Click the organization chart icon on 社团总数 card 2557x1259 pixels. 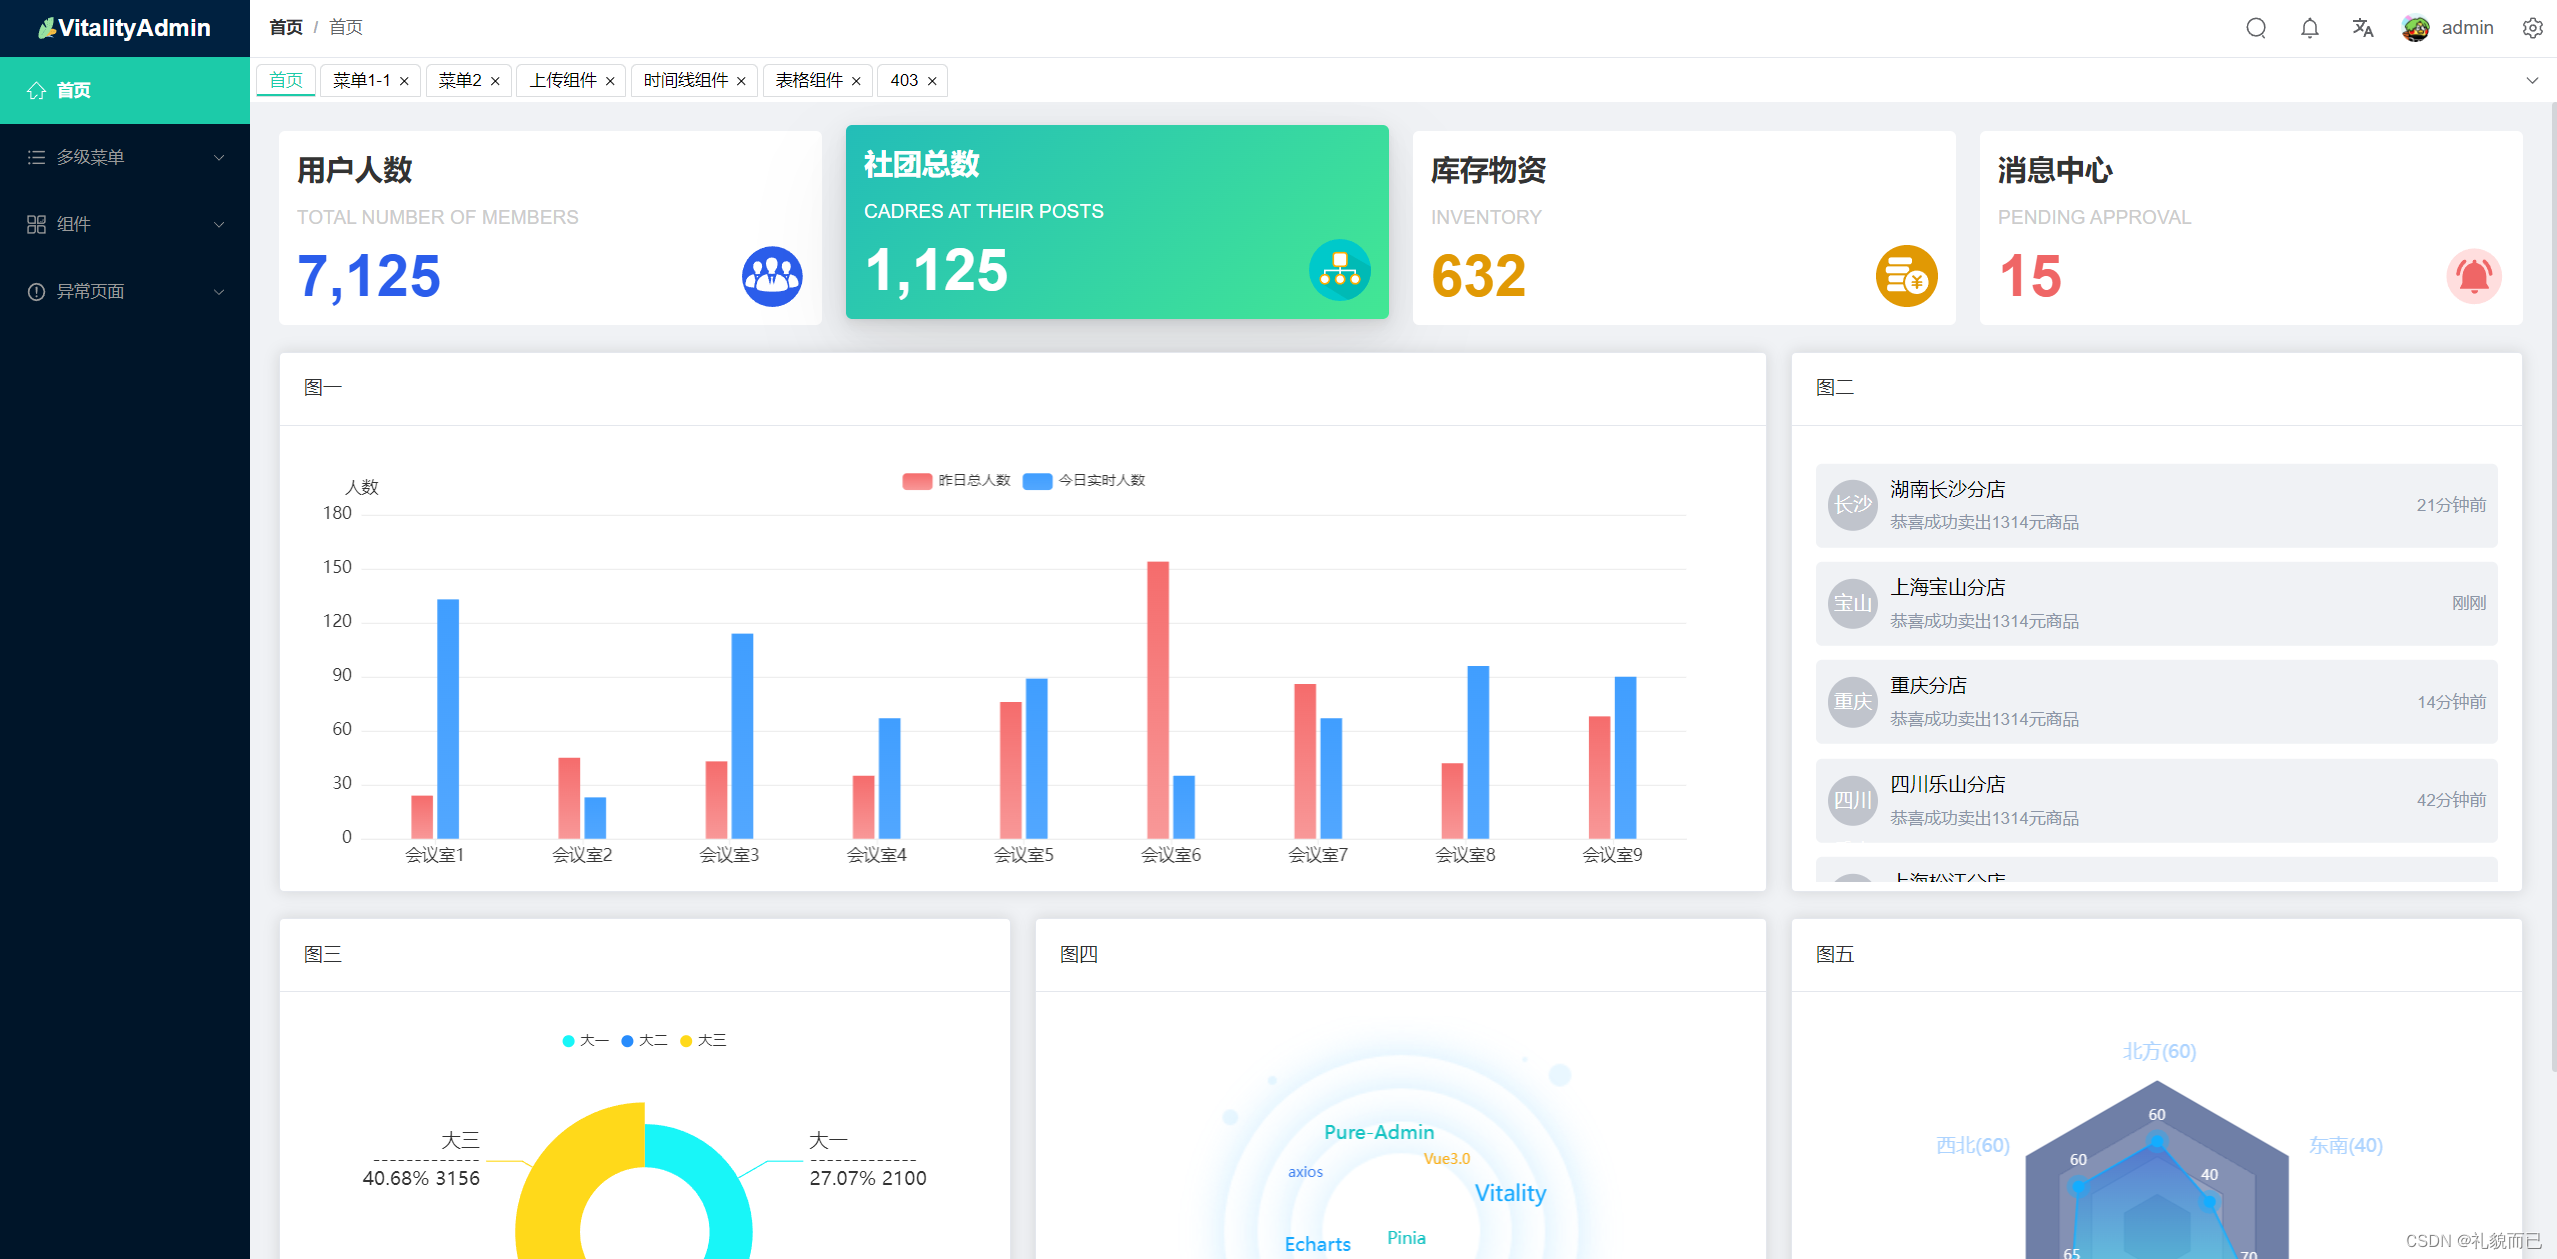(1339, 270)
